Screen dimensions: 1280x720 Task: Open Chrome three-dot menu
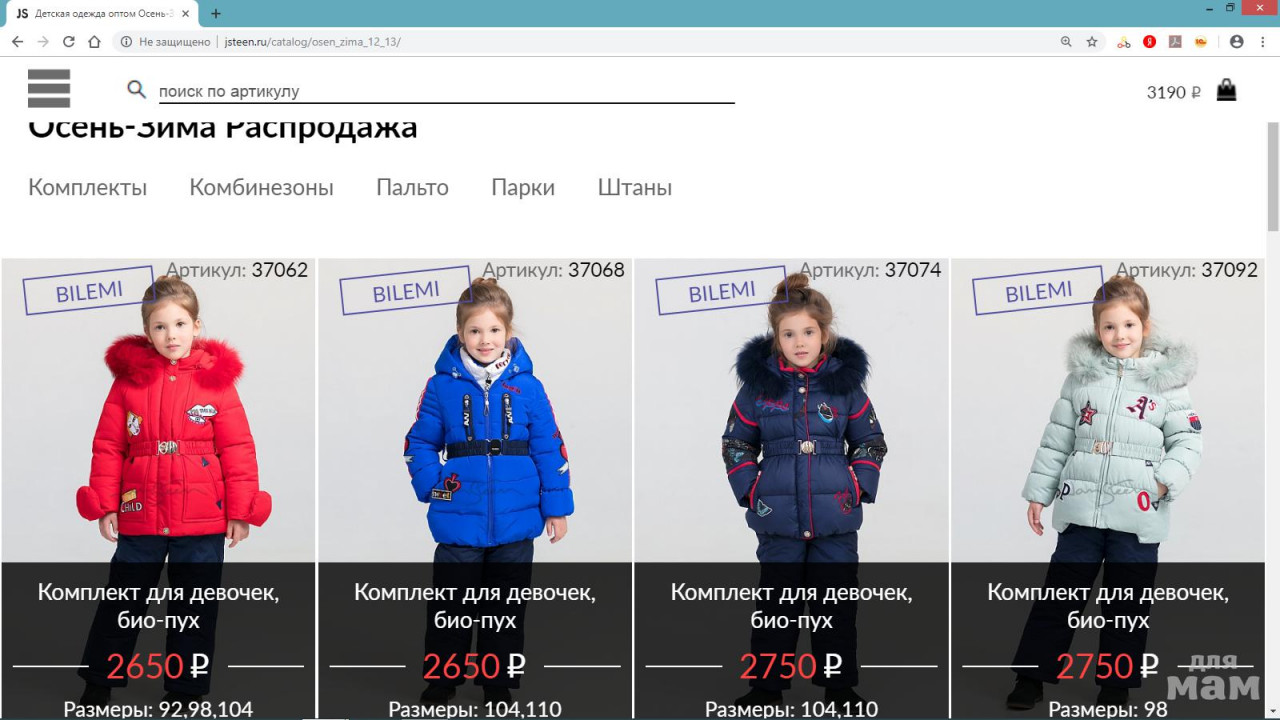[1263, 42]
